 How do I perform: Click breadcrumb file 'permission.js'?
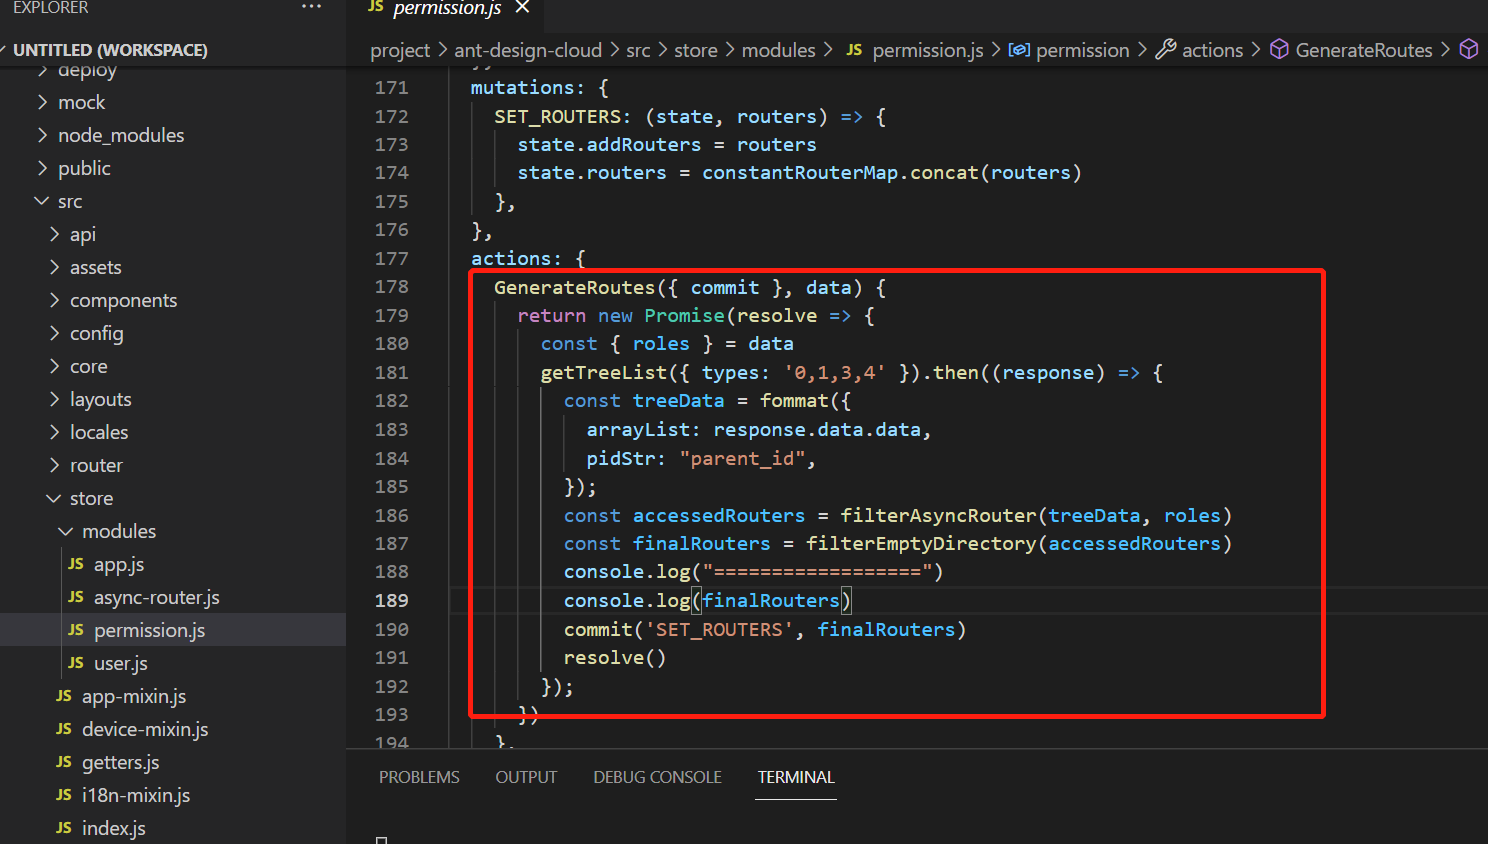(x=928, y=50)
